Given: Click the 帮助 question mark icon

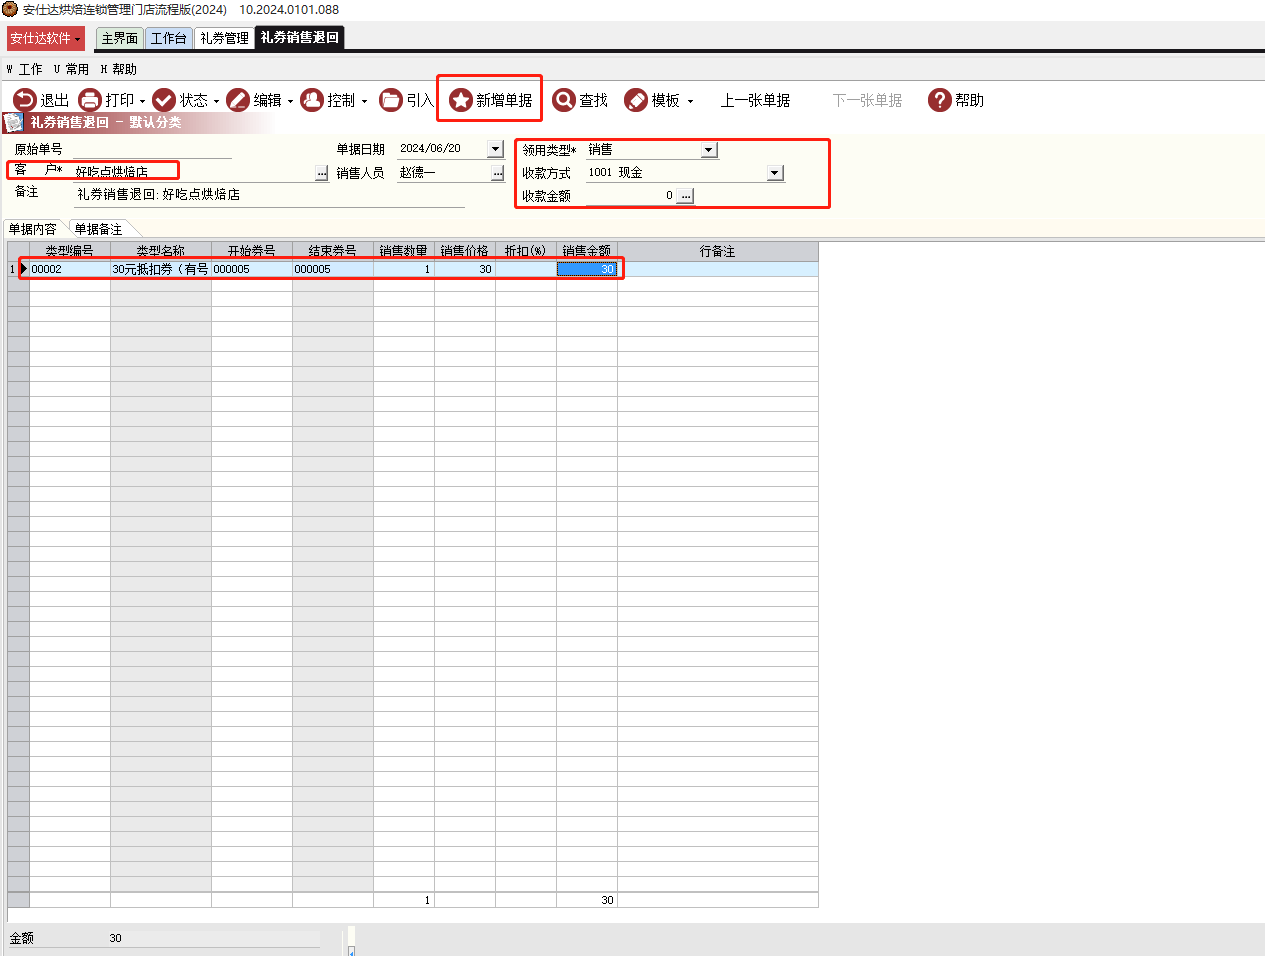Looking at the screenshot, I should pyautogui.click(x=939, y=100).
